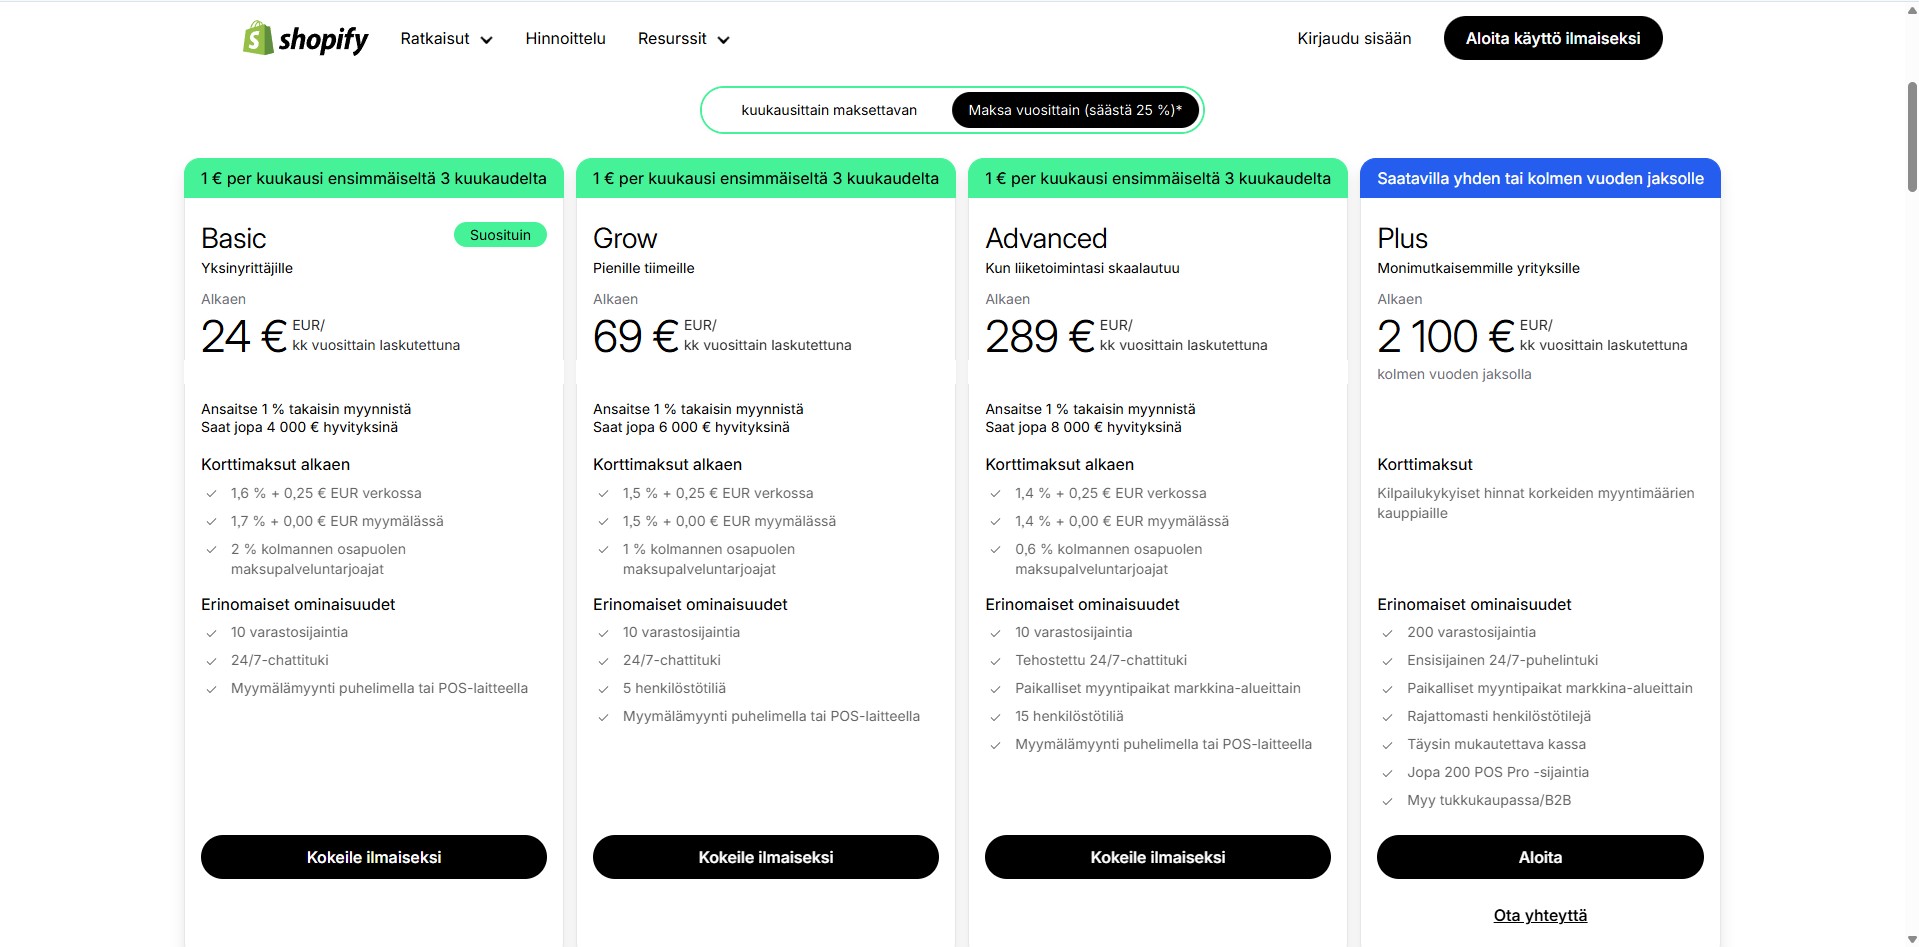Click the chevron icon next to Resurssit
Screen dimensions: 1919x947
point(724,40)
